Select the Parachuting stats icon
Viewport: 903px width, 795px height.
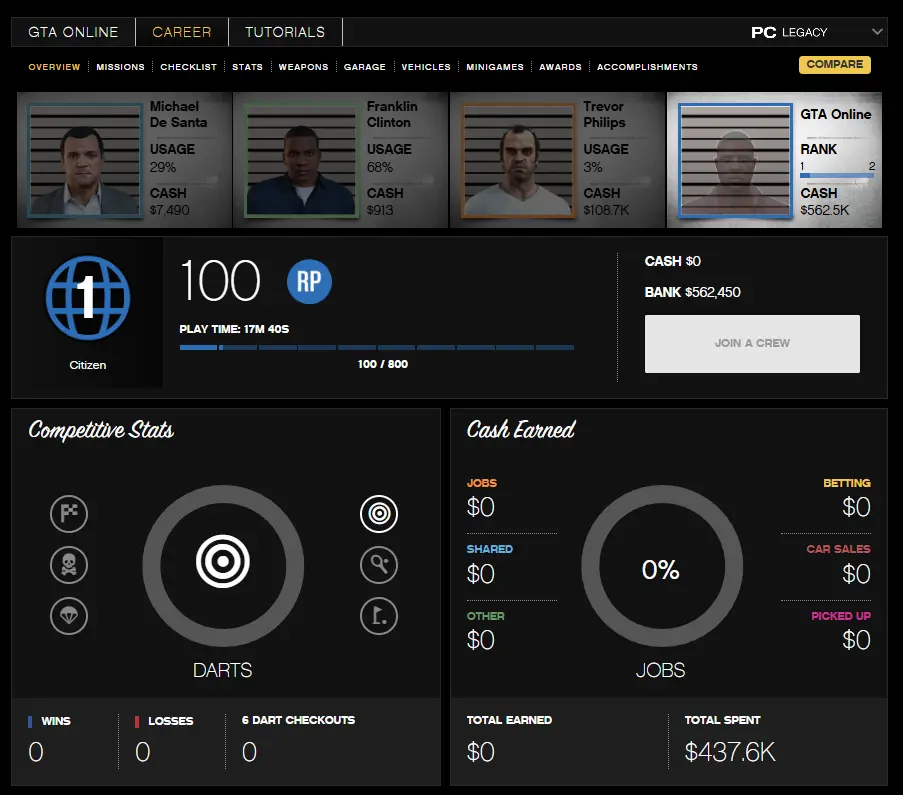click(69, 617)
